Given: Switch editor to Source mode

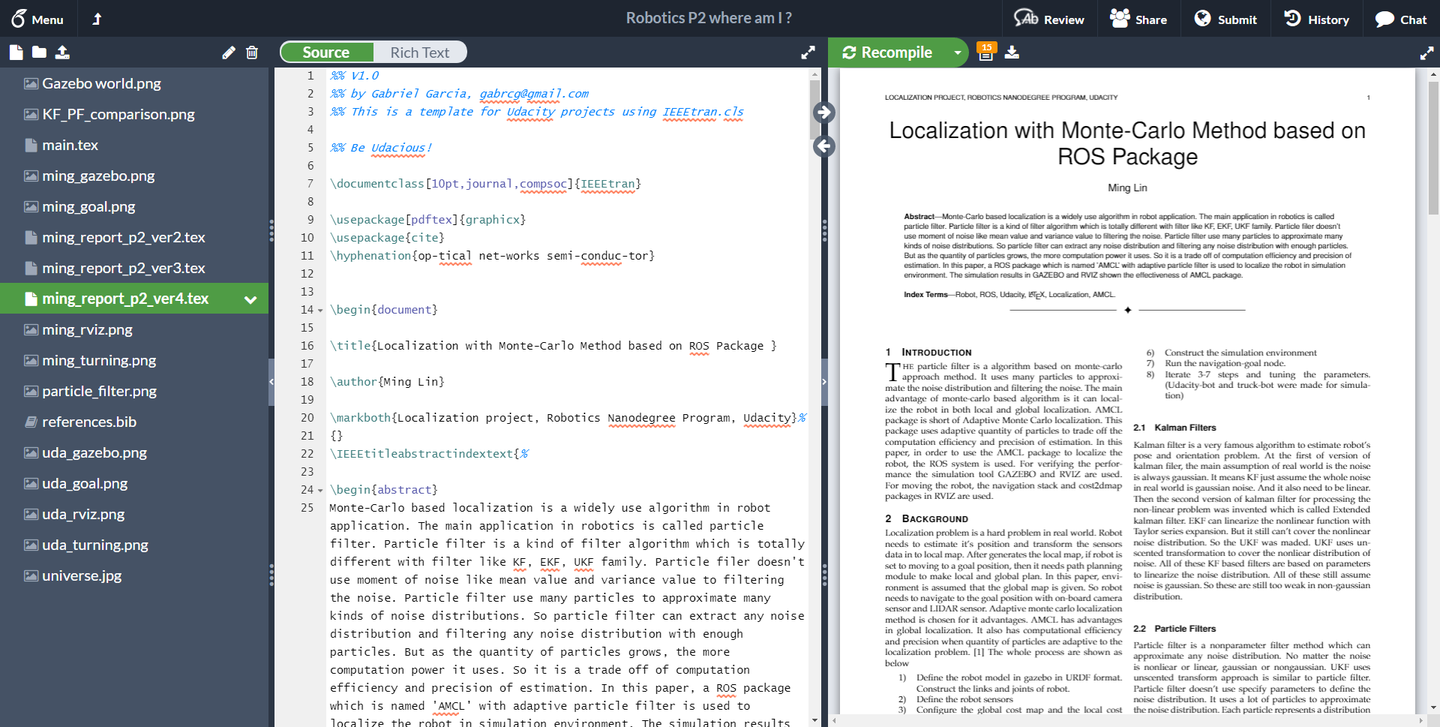Looking at the screenshot, I should pyautogui.click(x=326, y=53).
